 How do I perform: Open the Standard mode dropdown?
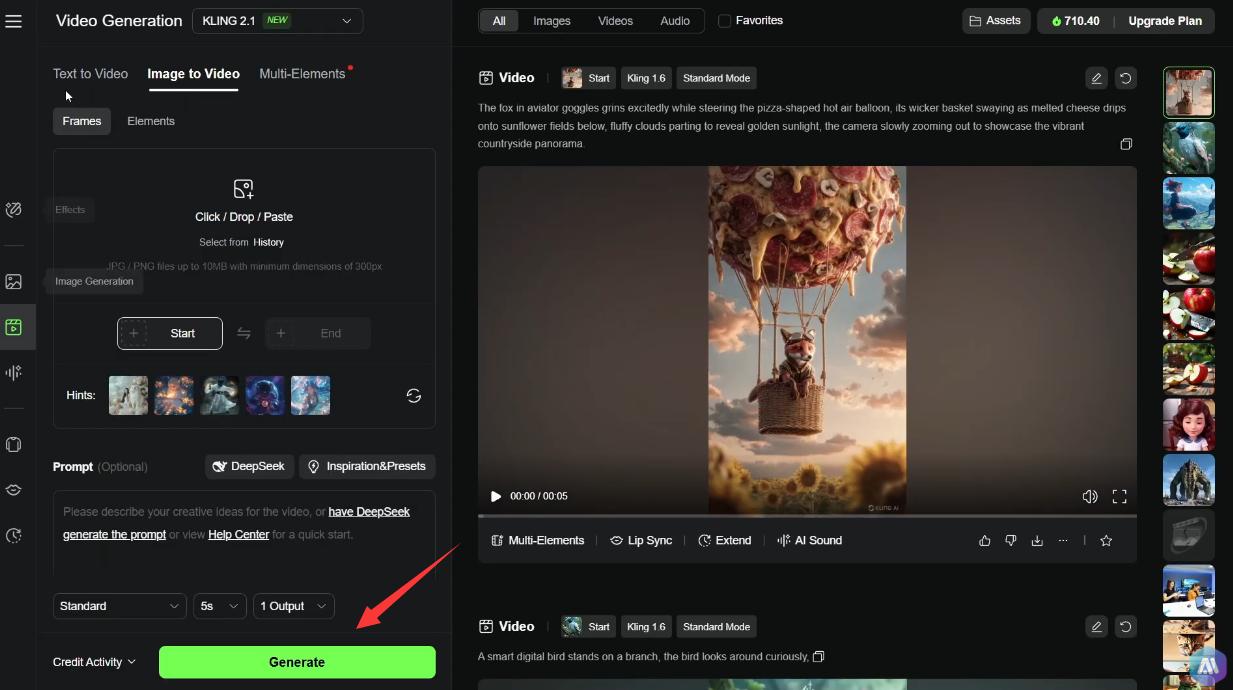click(x=119, y=606)
